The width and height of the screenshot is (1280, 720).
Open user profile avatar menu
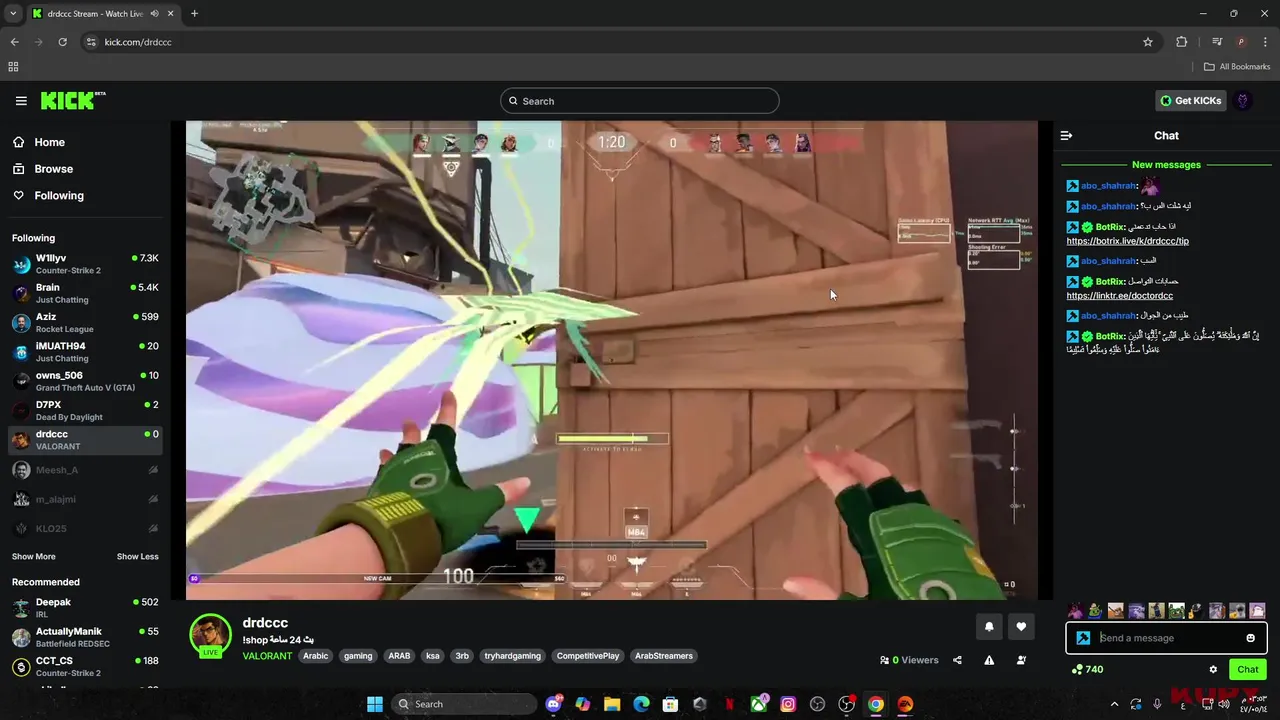[1243, 101]
